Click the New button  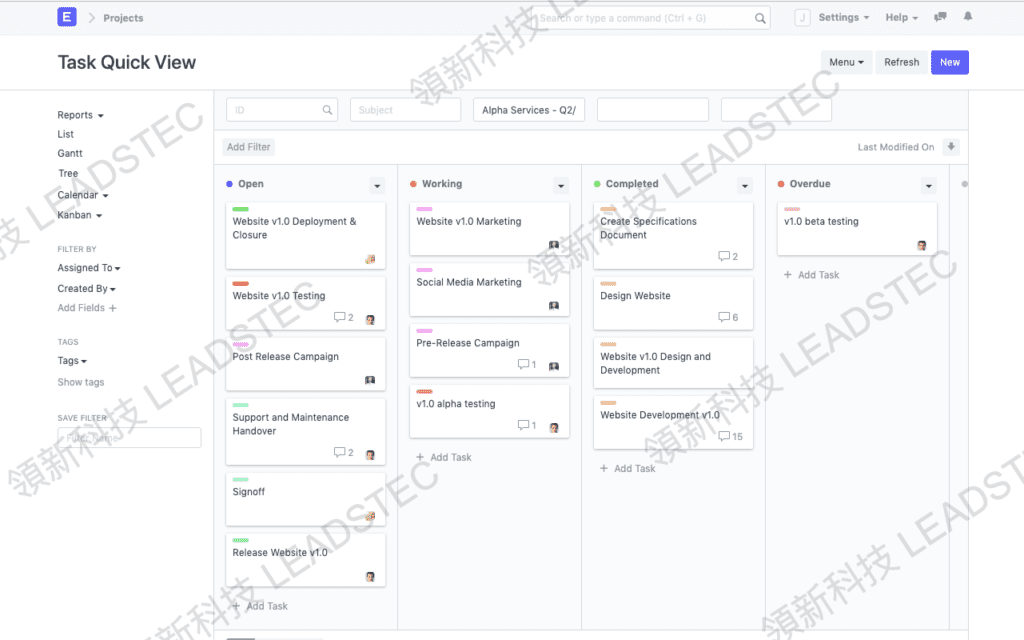coord(949,62)
